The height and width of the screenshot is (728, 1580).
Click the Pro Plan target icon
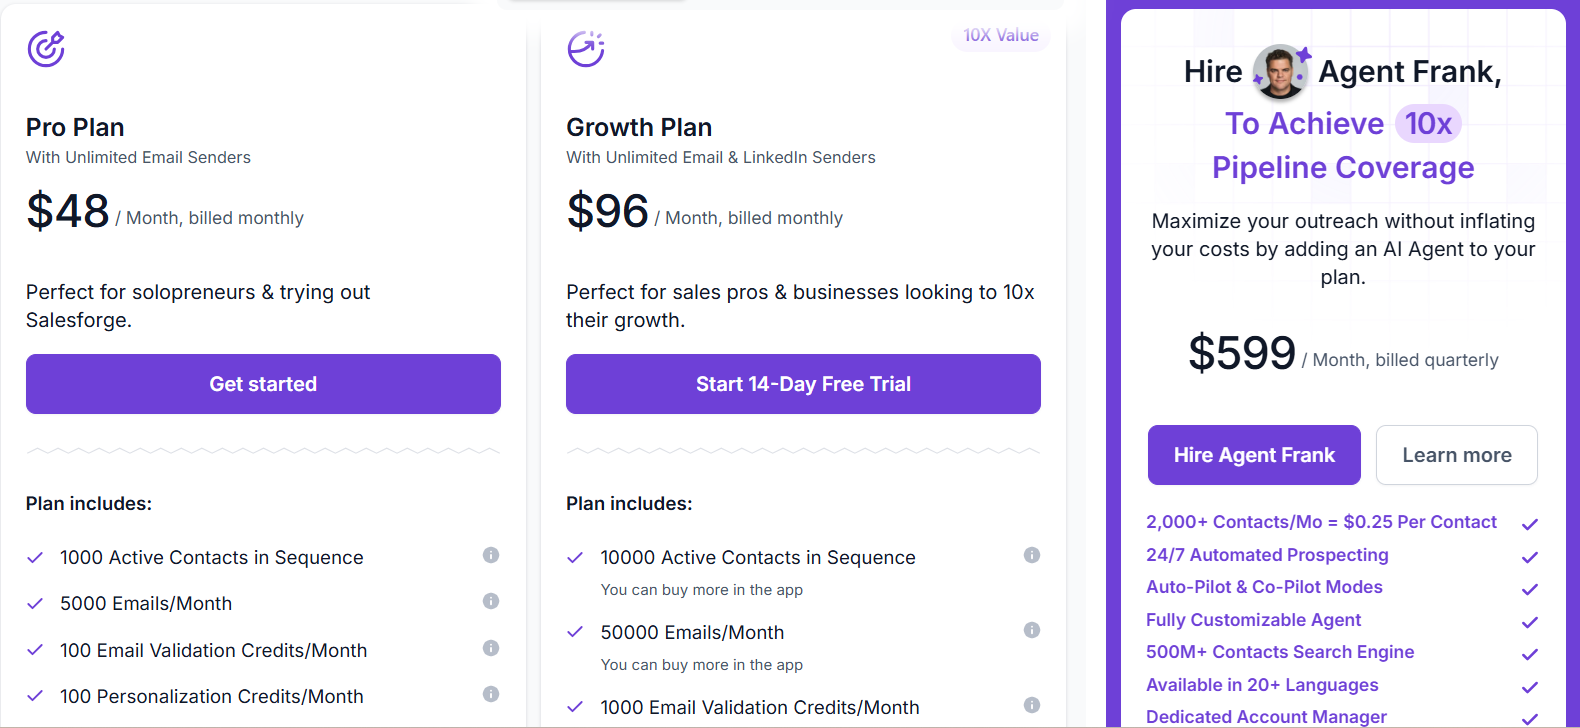click(x=45, y=49)
